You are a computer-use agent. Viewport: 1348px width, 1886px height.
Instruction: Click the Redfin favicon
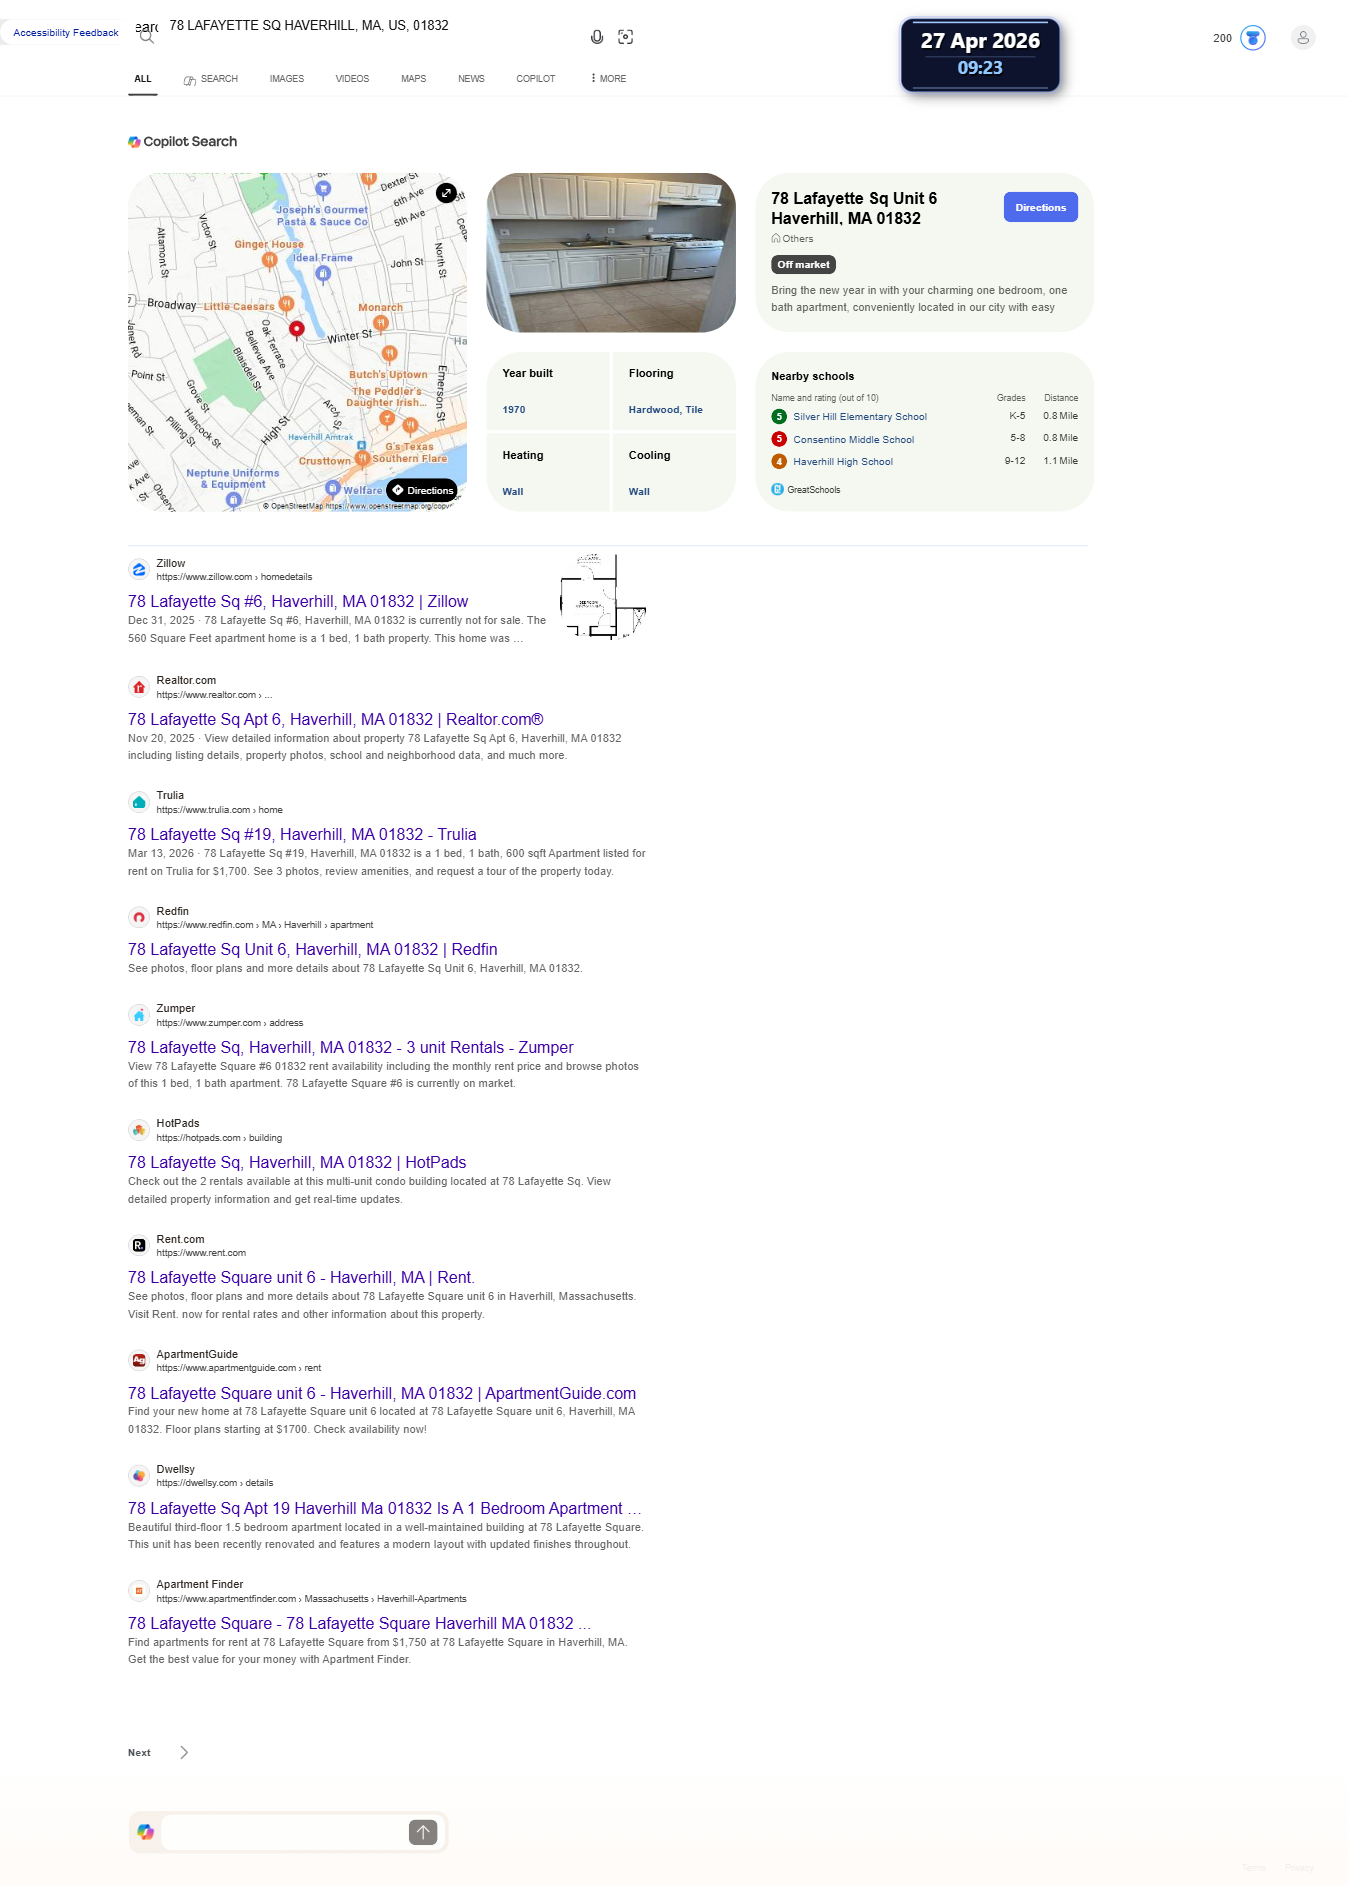point(139,918)
